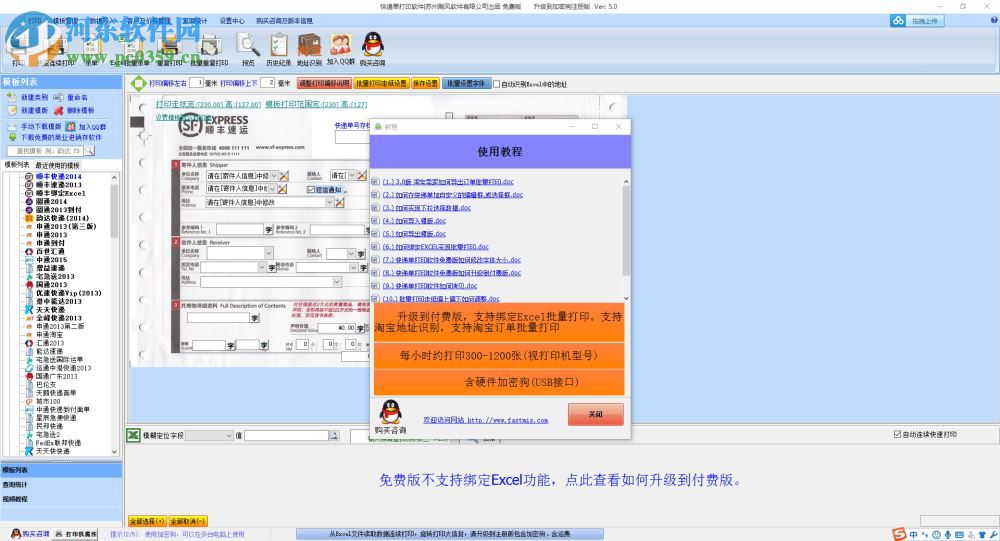Click the upgrade-to-paid link about binding Excel

click(x=561, y=480)
